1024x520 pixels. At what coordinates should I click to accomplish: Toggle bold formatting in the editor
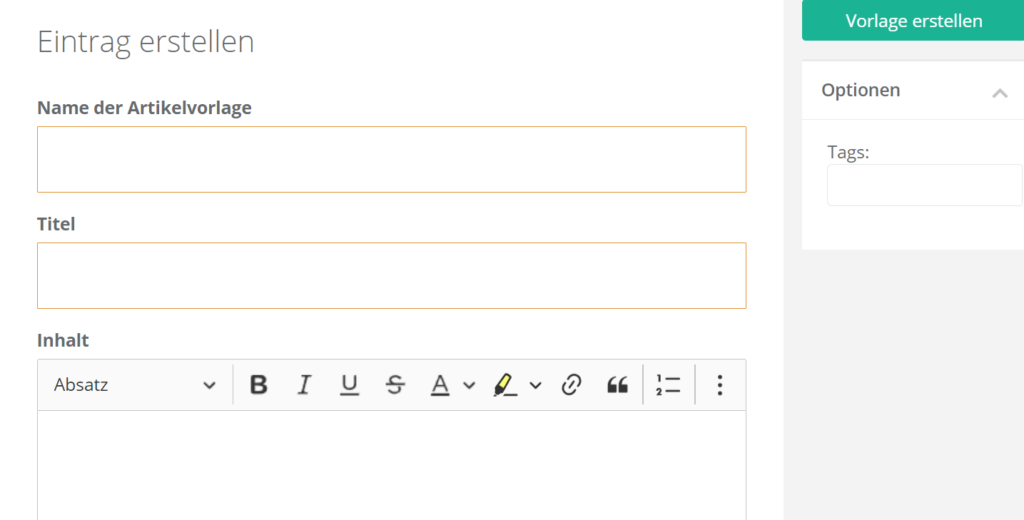[259, 385]
